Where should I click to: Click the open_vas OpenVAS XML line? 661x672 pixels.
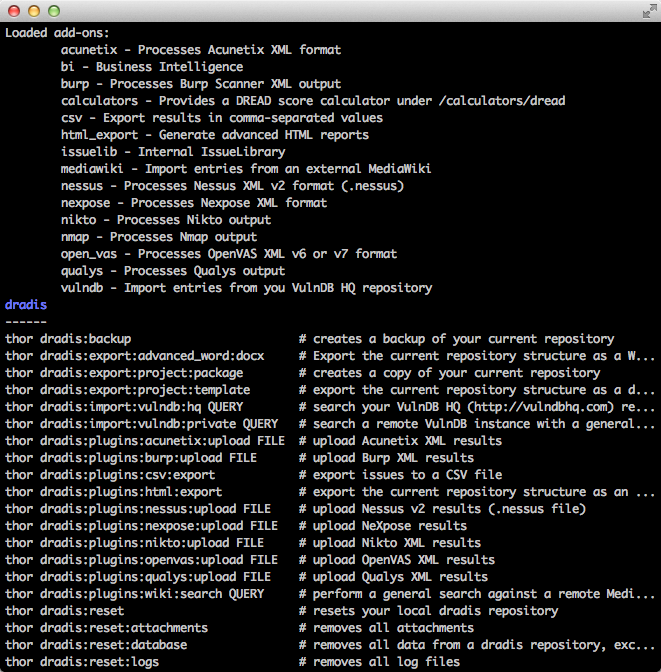coord(229,254)
